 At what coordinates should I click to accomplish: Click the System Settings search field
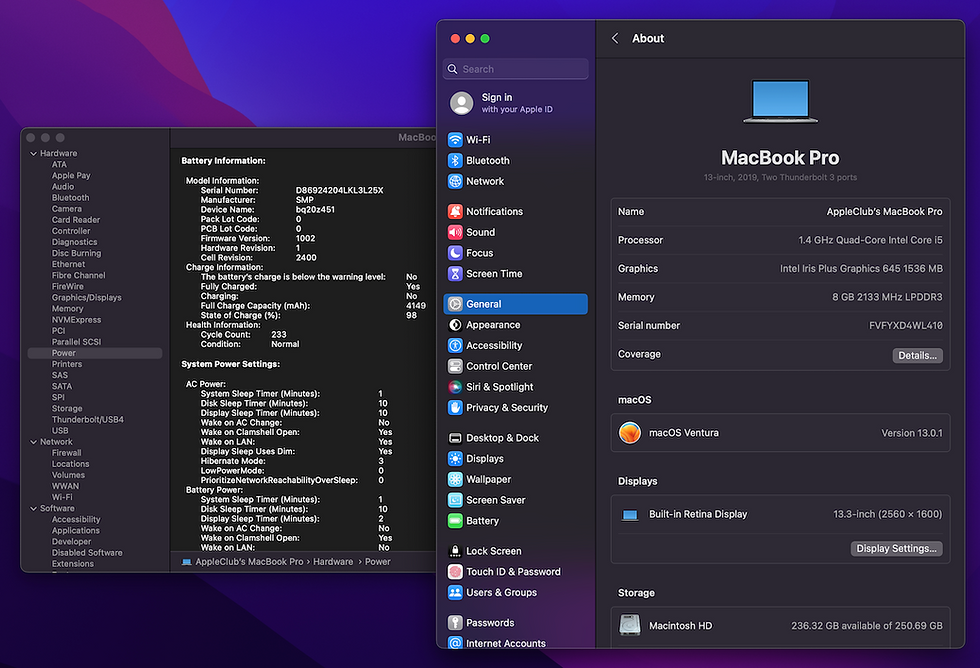(x=516, y=69)
